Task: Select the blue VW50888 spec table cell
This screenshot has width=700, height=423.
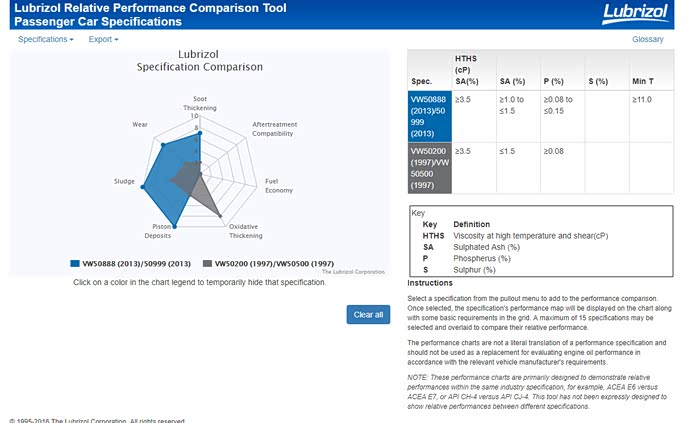Action: [431, 116]
